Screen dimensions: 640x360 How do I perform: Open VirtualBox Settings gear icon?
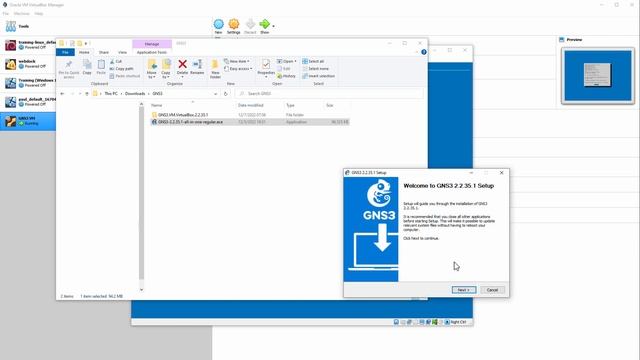click(x=233, y=24)
